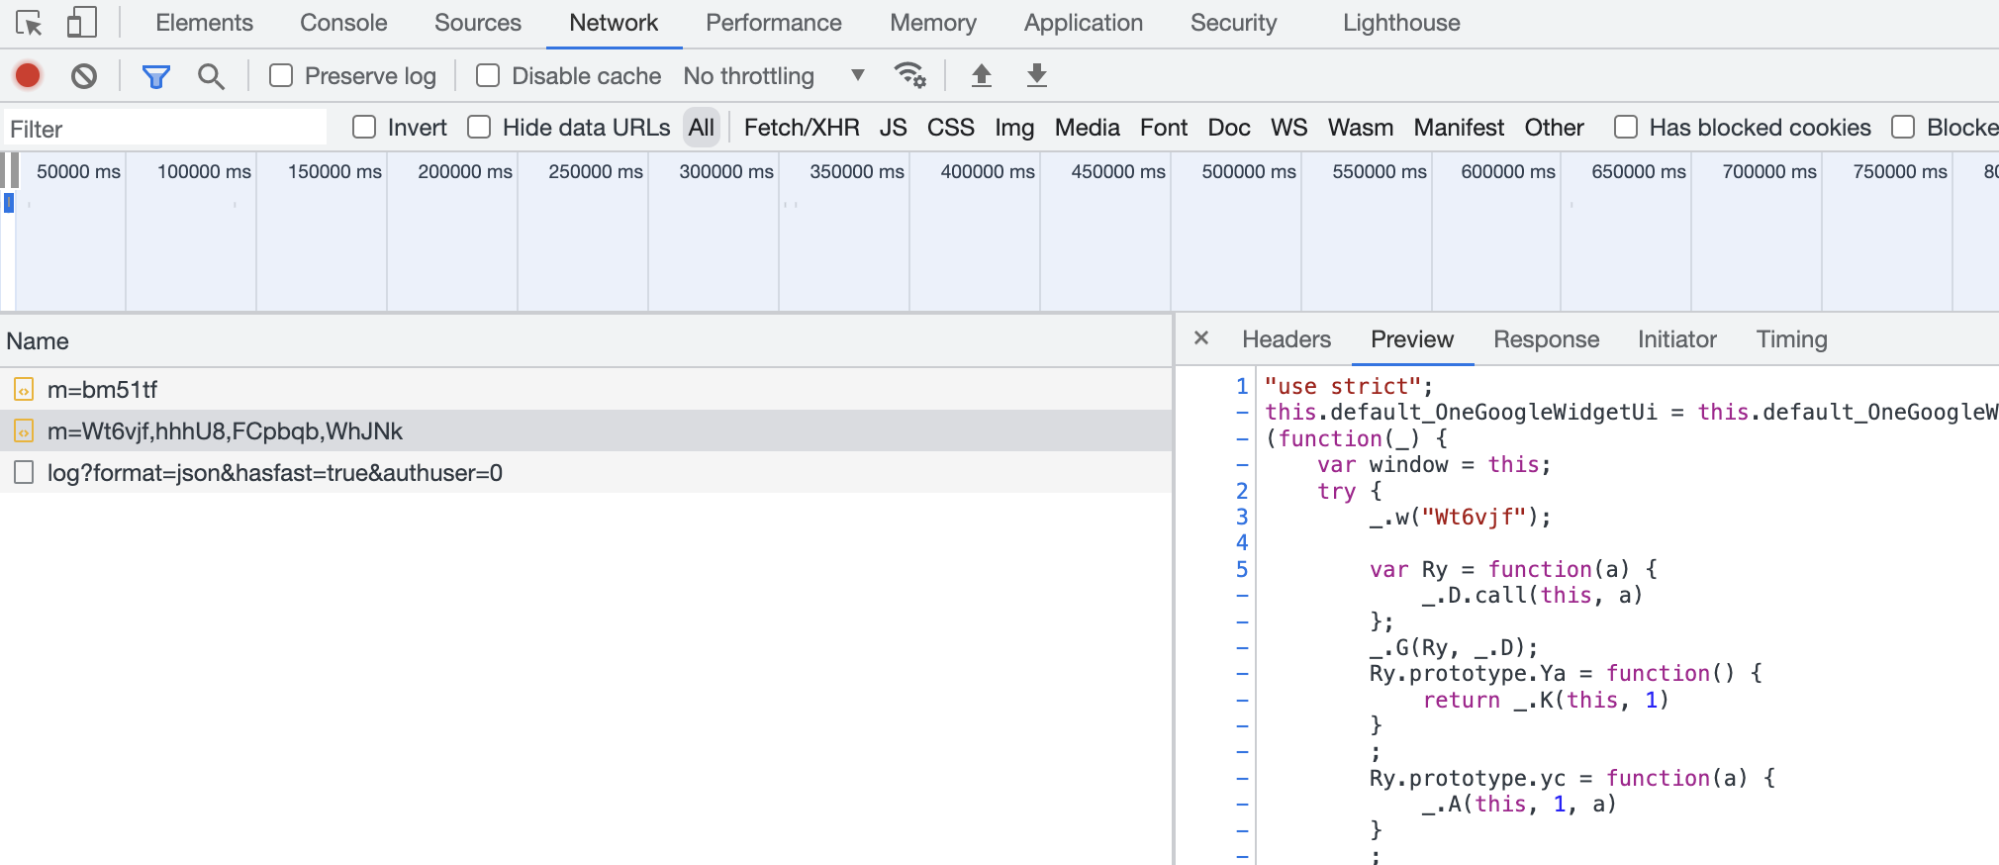This screenshot has height=865, width=1999.
Task: Close the request details pane
Action: coord(1201,339)
